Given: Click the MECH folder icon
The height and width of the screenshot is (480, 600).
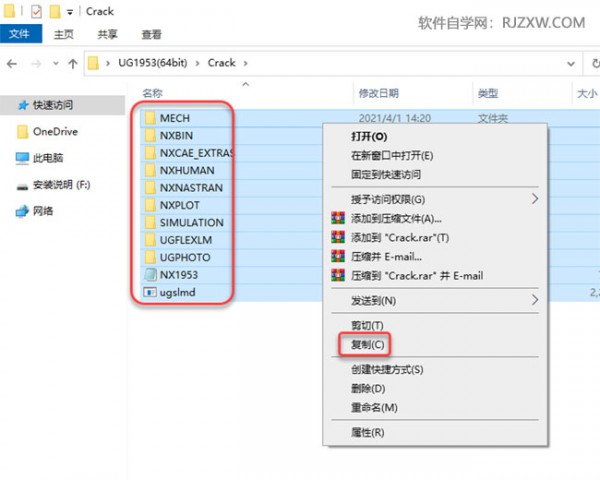Looking at the screenshot, I should pos(150,118).
